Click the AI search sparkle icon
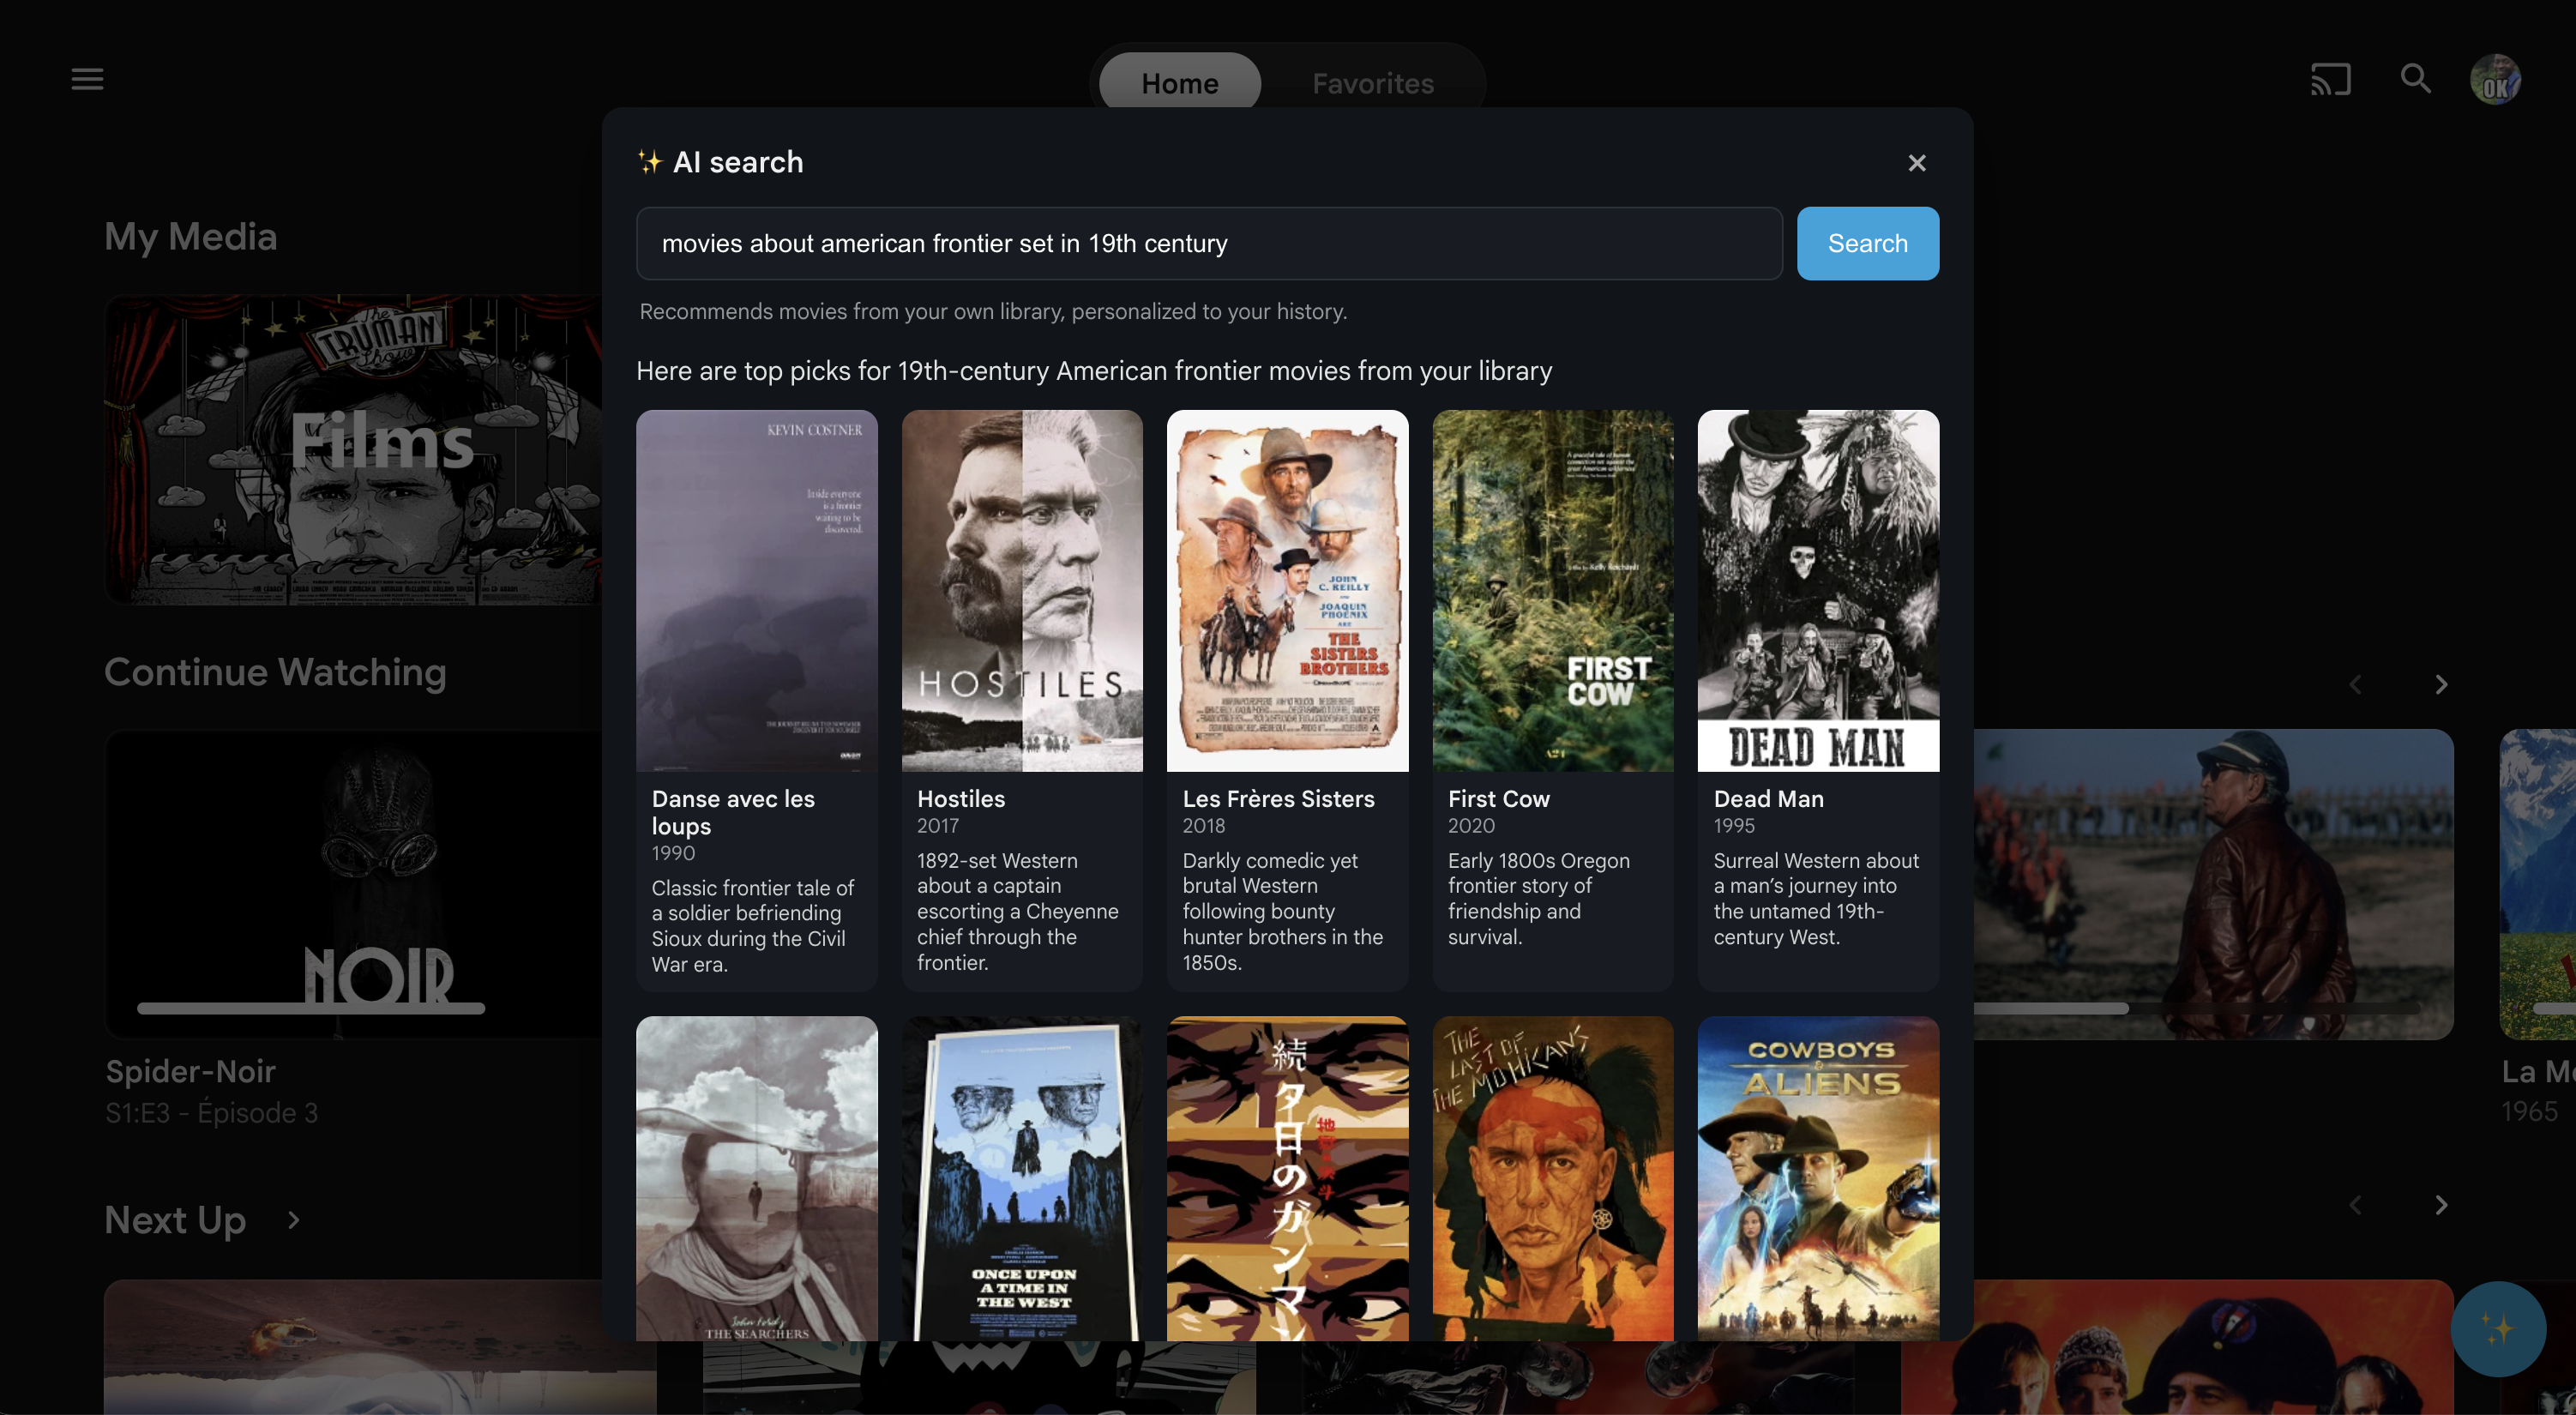 coord(650,162)
